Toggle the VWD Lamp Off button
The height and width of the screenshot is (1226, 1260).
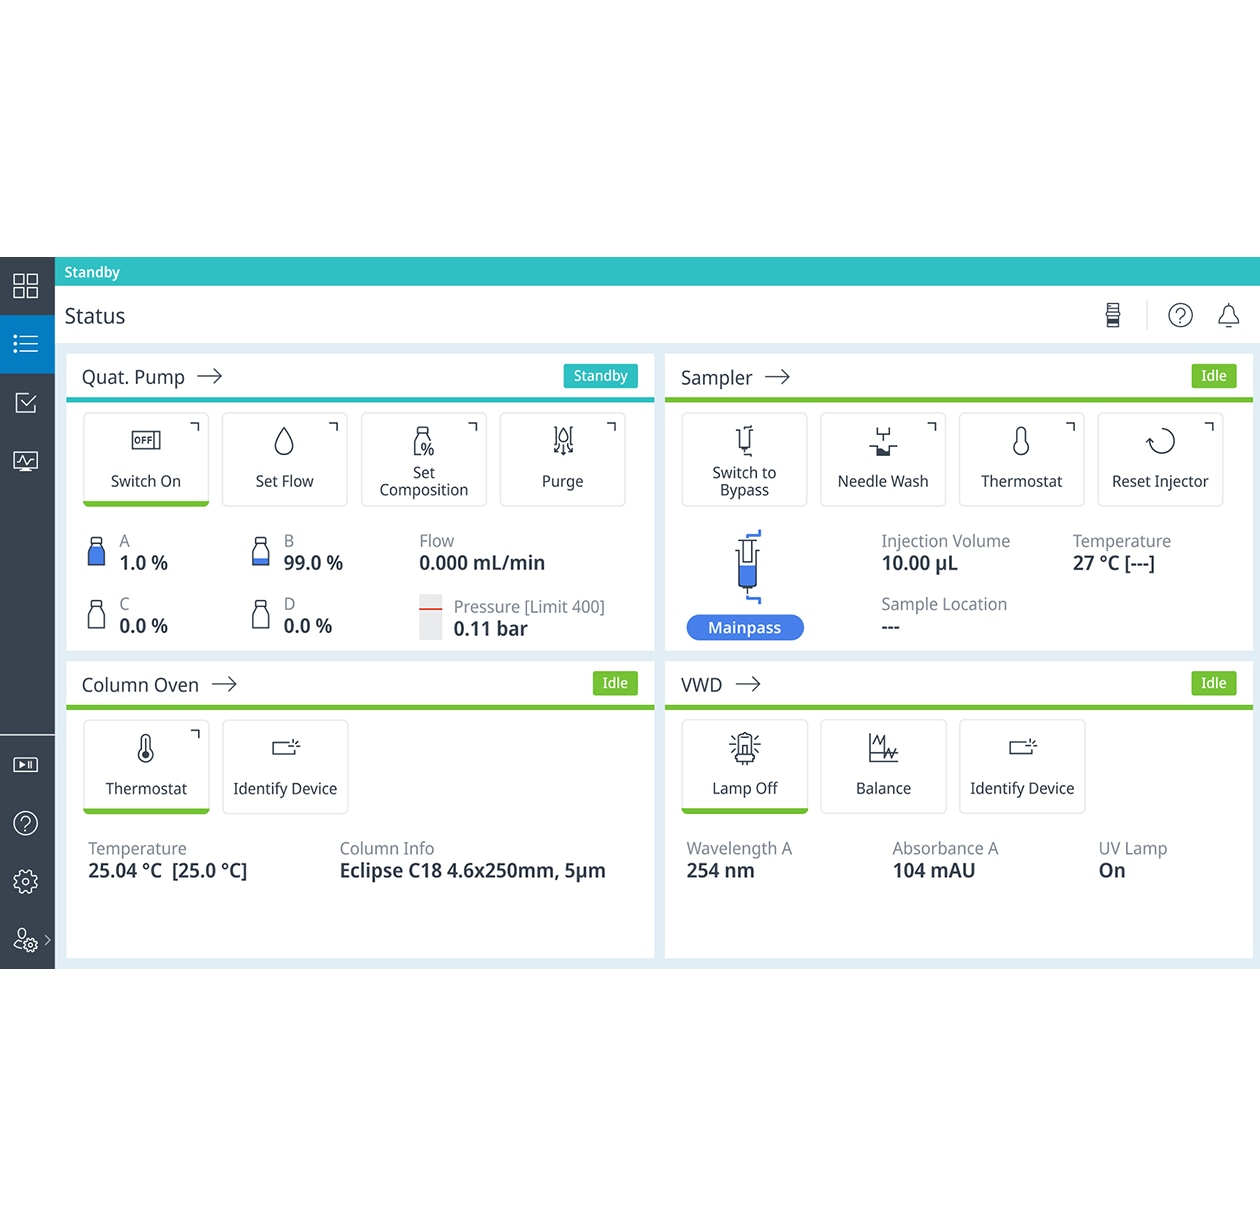(744, 766)
